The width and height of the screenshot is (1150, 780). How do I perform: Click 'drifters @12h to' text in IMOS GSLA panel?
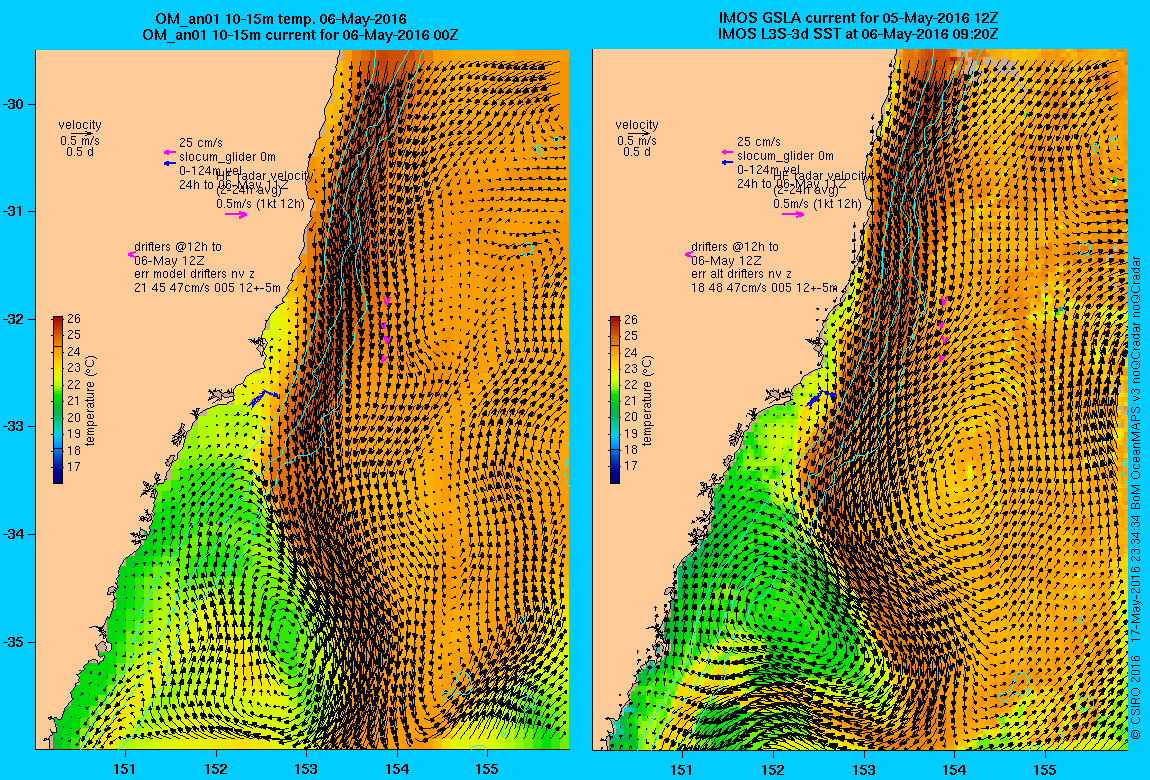point(735,246)
